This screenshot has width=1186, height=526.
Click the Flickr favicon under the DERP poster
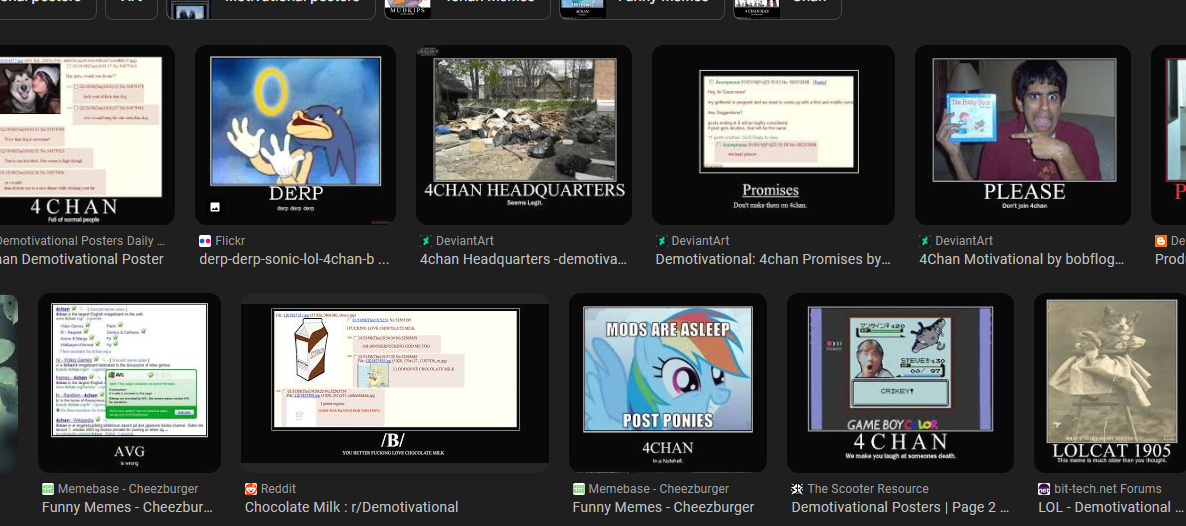click(x=205, y=241)
